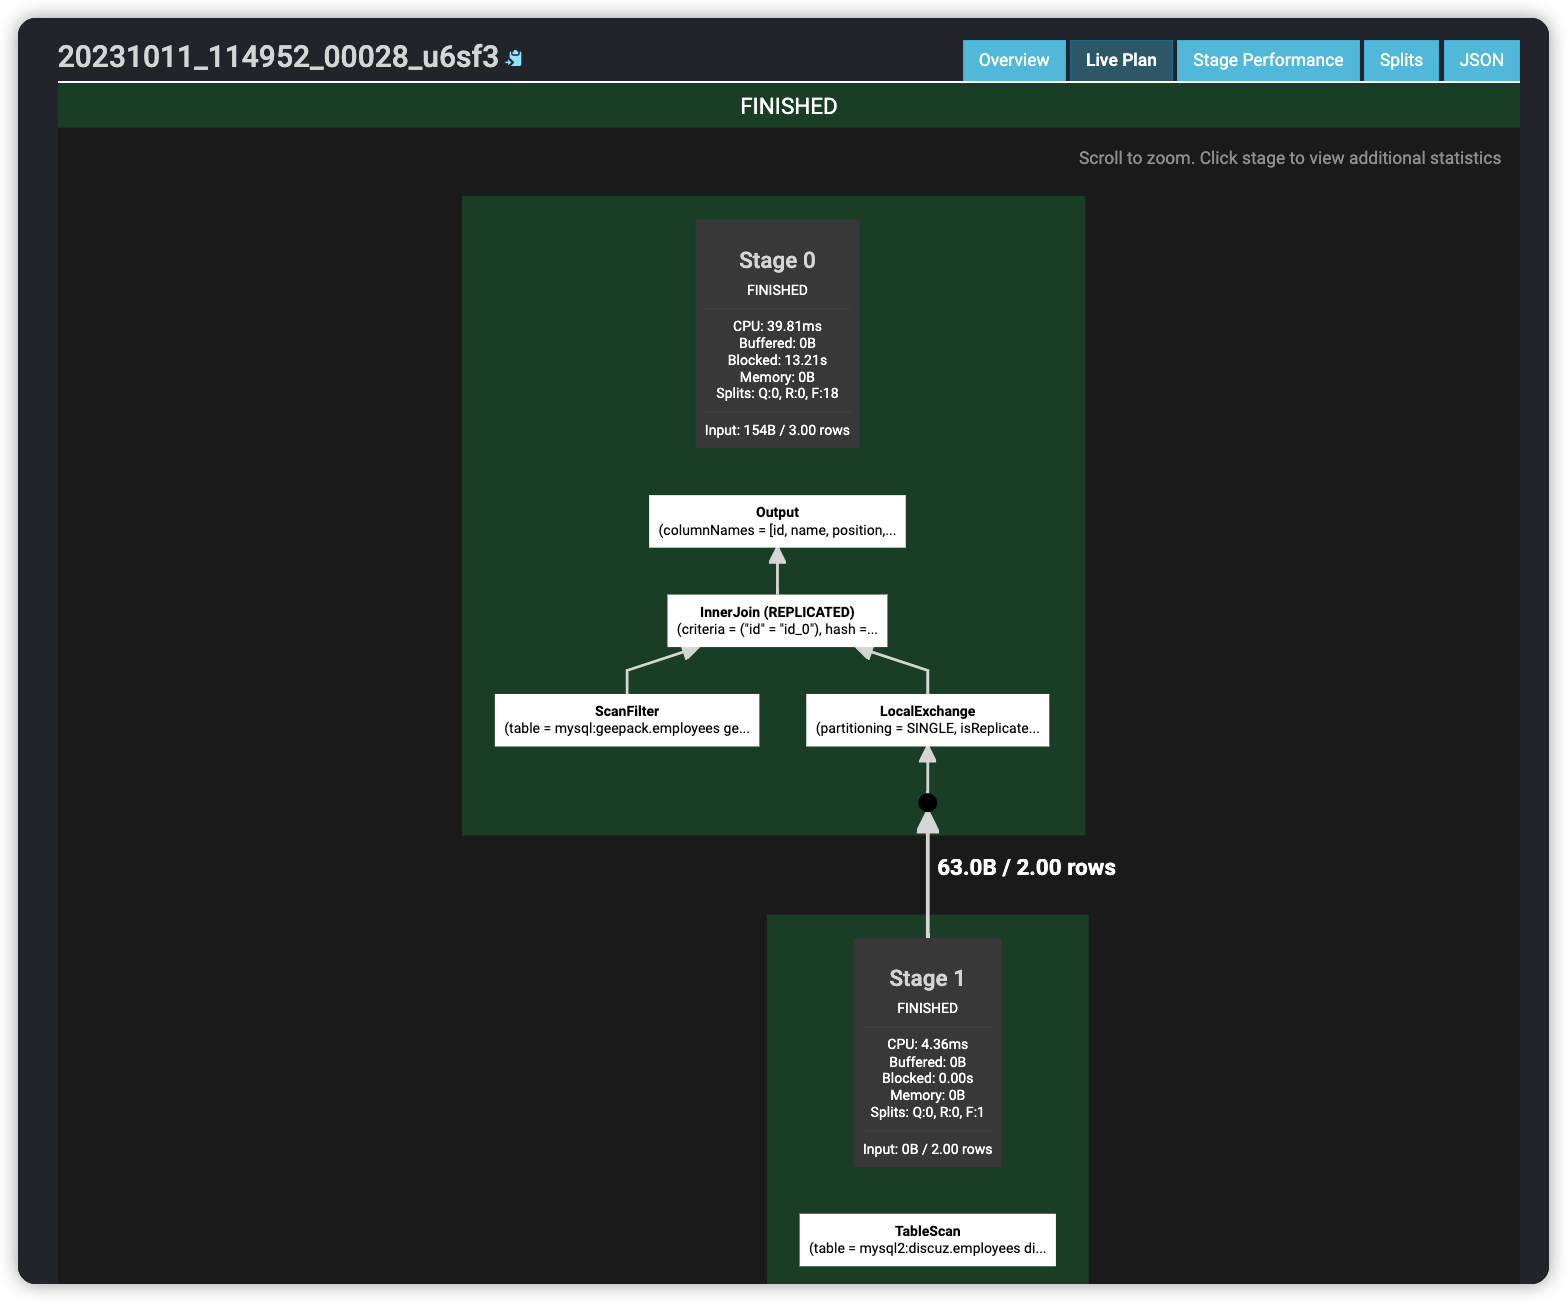The width and height of the screenshot is (1567, 1302).
Task: Open the Overview tab
Action: [x=1013, y=60]
